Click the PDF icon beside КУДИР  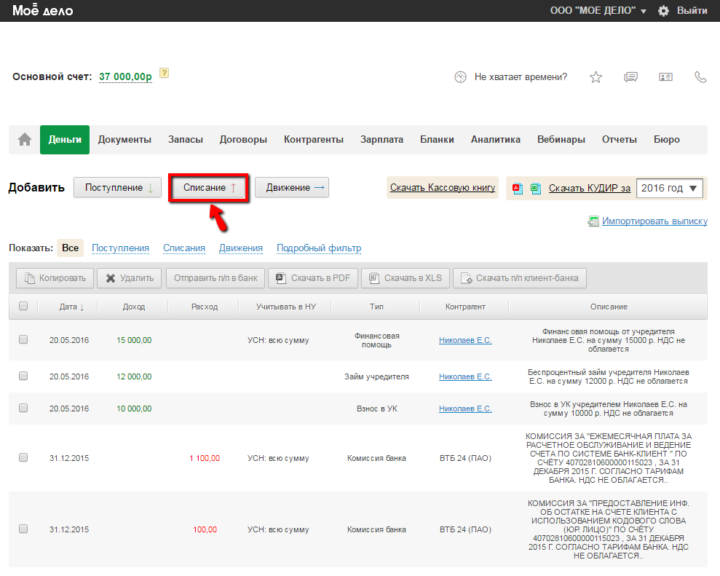click(516, 188)
